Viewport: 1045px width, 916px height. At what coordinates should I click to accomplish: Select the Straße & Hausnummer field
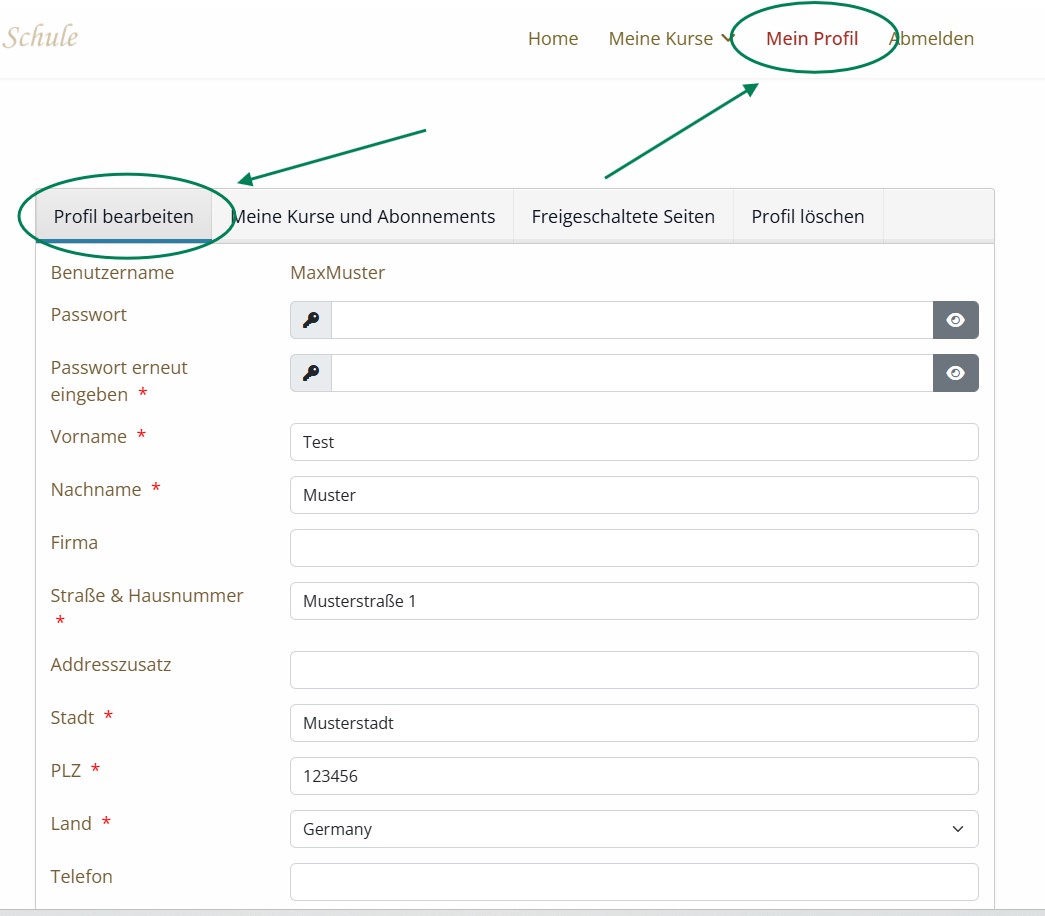pos(633,601)
